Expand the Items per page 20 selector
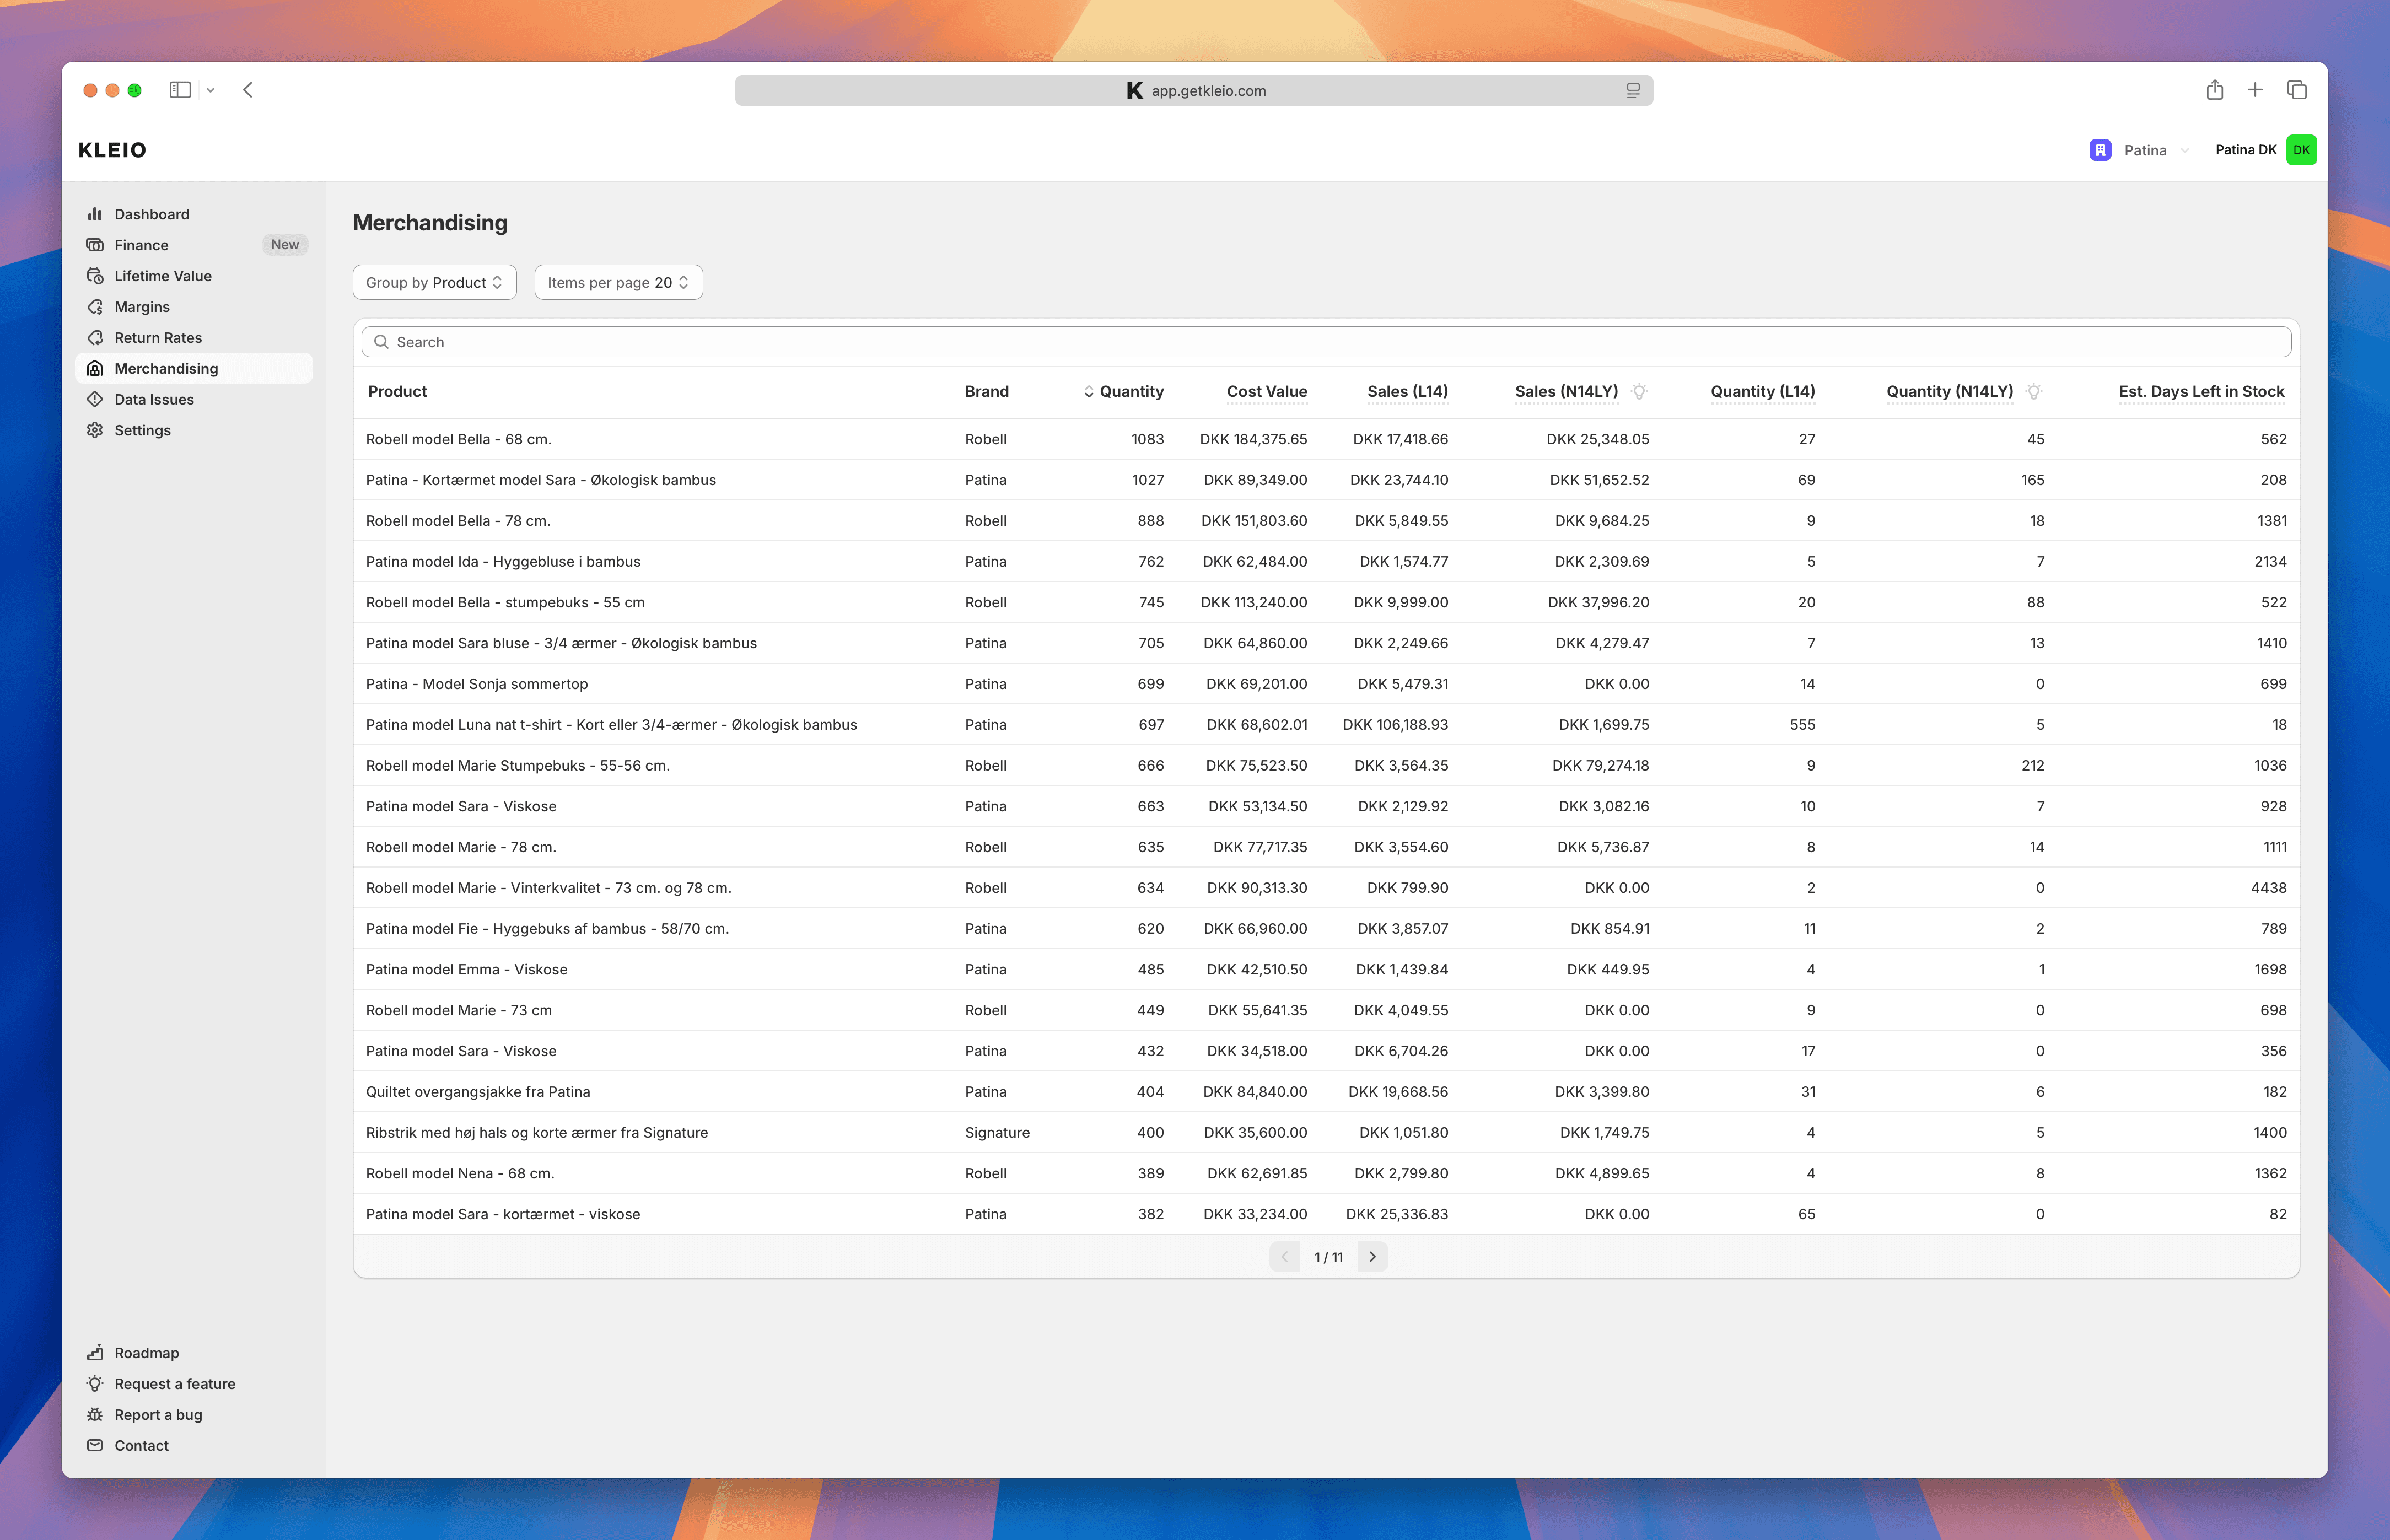 (618, 282)
